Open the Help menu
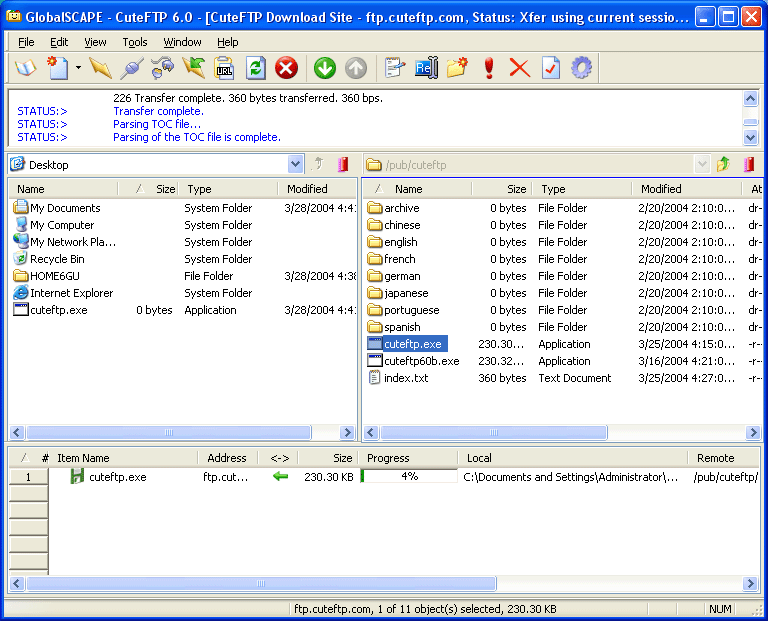The width and height of the screenshot is (768, 621). pos(227,42)
